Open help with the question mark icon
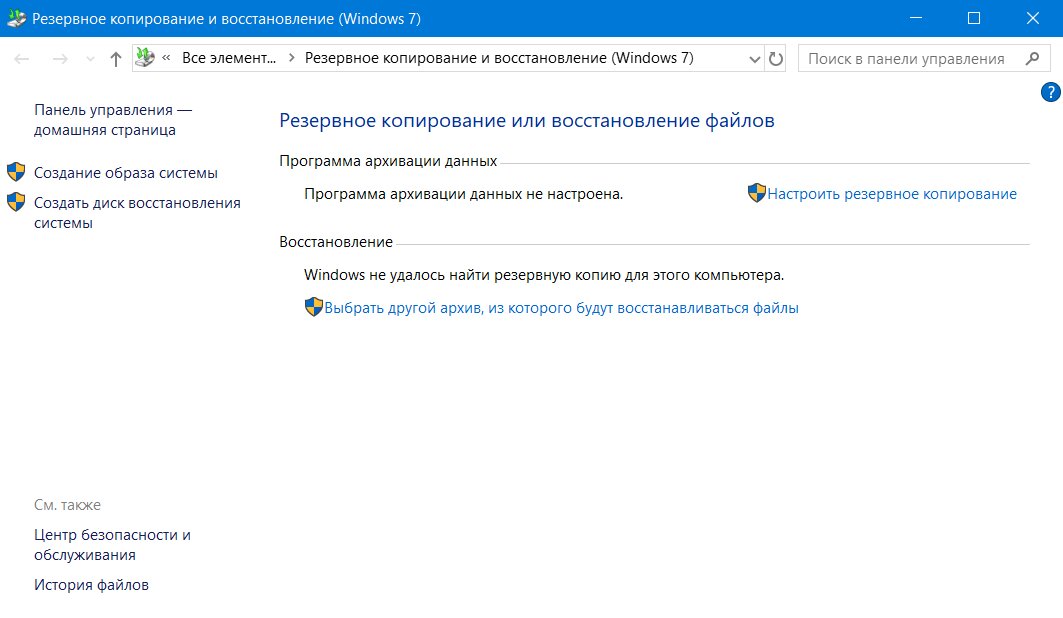Screen dimensions: 1063x618 1051,92
